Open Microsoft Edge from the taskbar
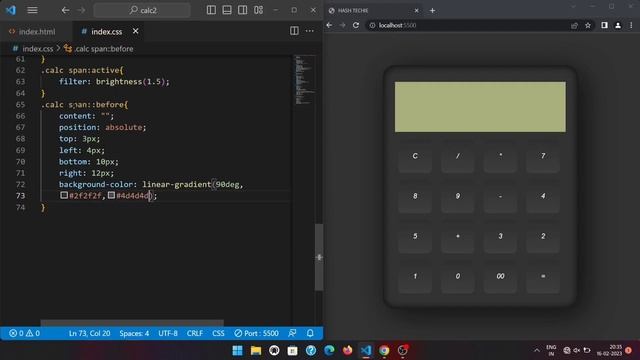640x360 pixels. tap(329, 350)
